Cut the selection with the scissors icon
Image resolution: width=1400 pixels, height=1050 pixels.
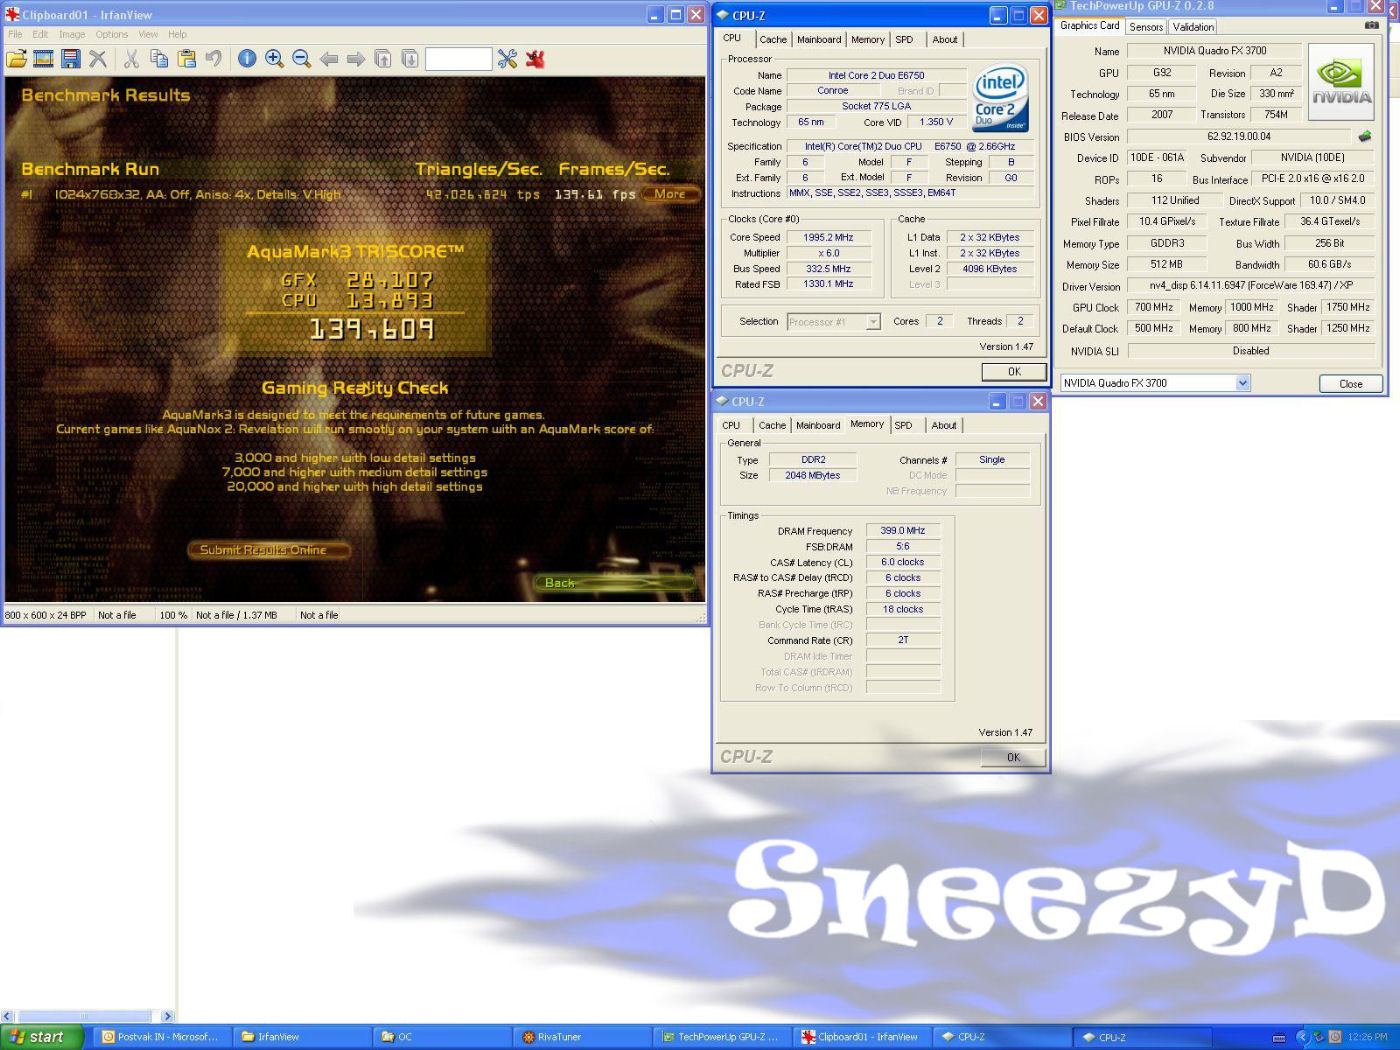131,59
